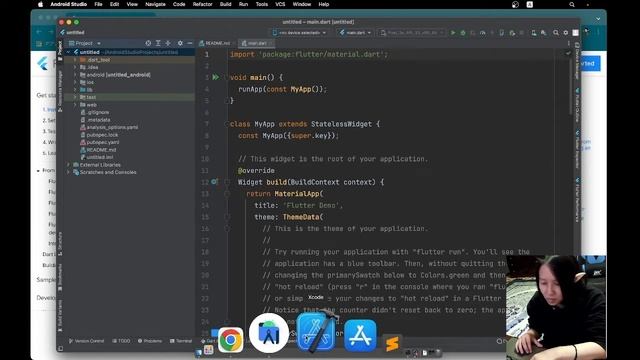Run the app with the green play button

(x=453, y=33)
